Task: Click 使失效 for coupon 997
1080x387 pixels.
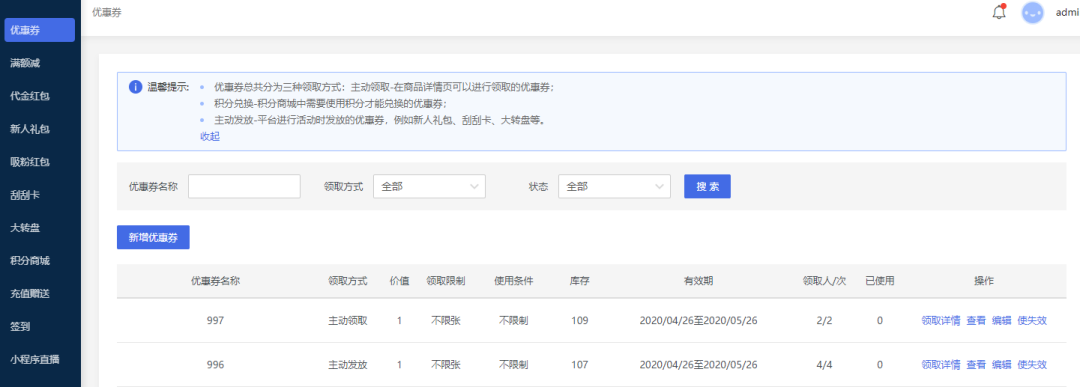Action: (1032, 320)
